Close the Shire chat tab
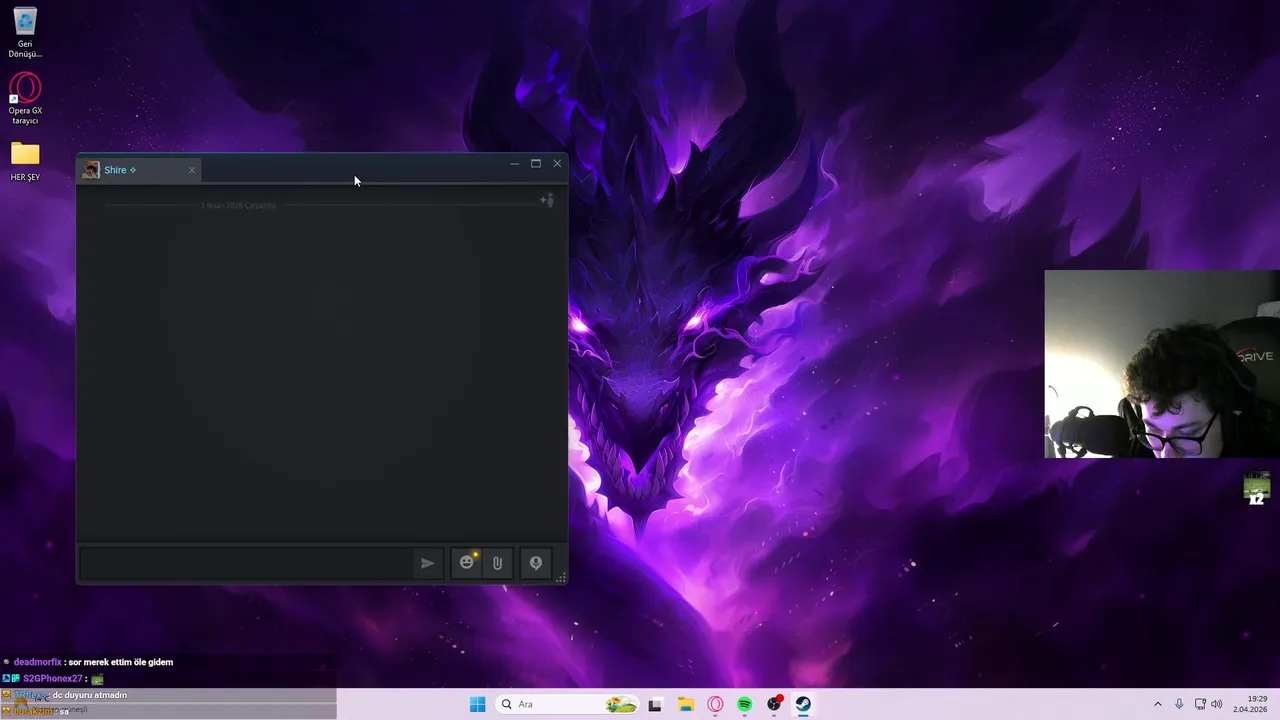This screenshot has height=720, width=1280. pos(192,170)
